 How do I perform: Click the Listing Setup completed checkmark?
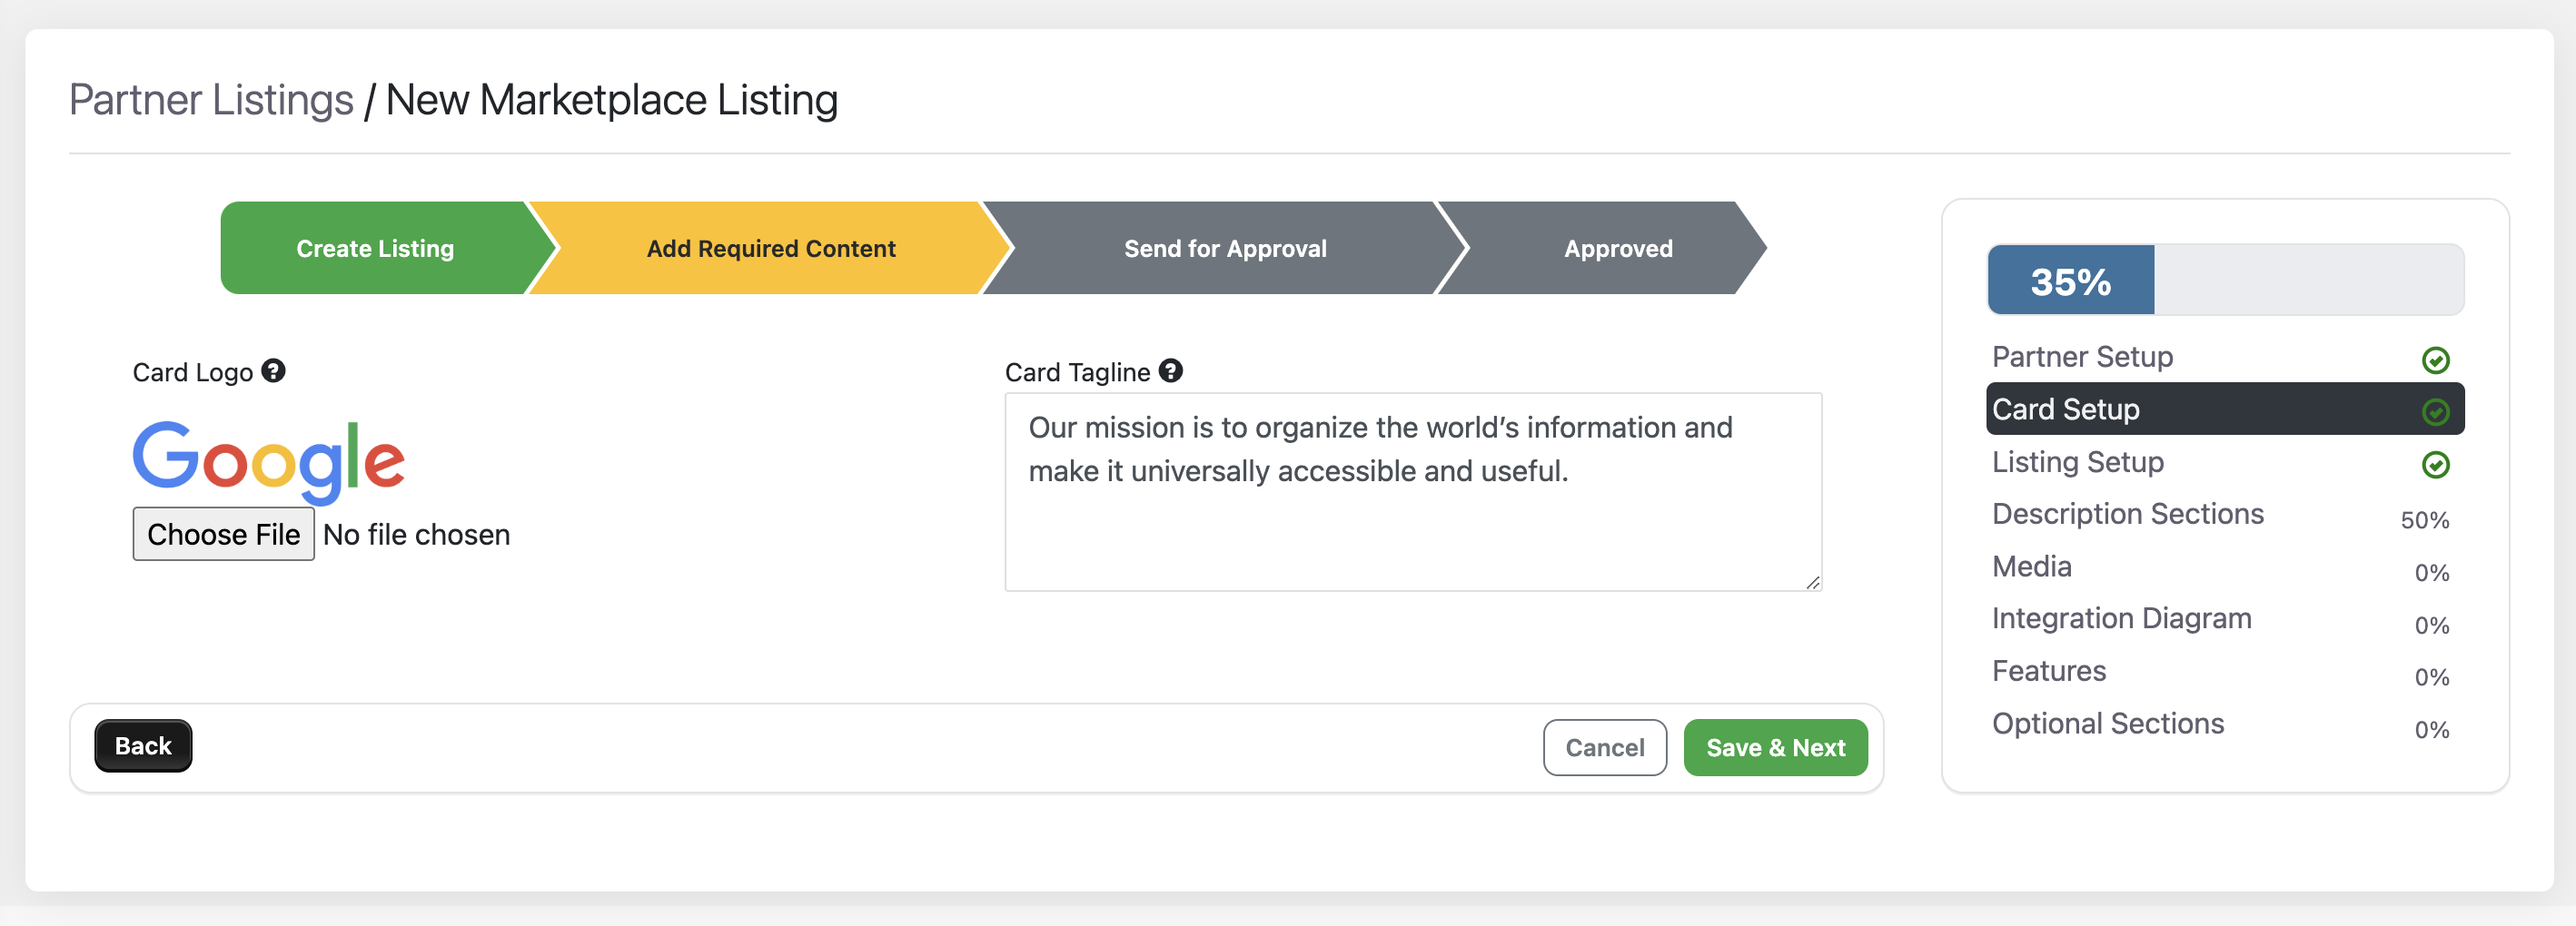click(x=2435, y=465)
